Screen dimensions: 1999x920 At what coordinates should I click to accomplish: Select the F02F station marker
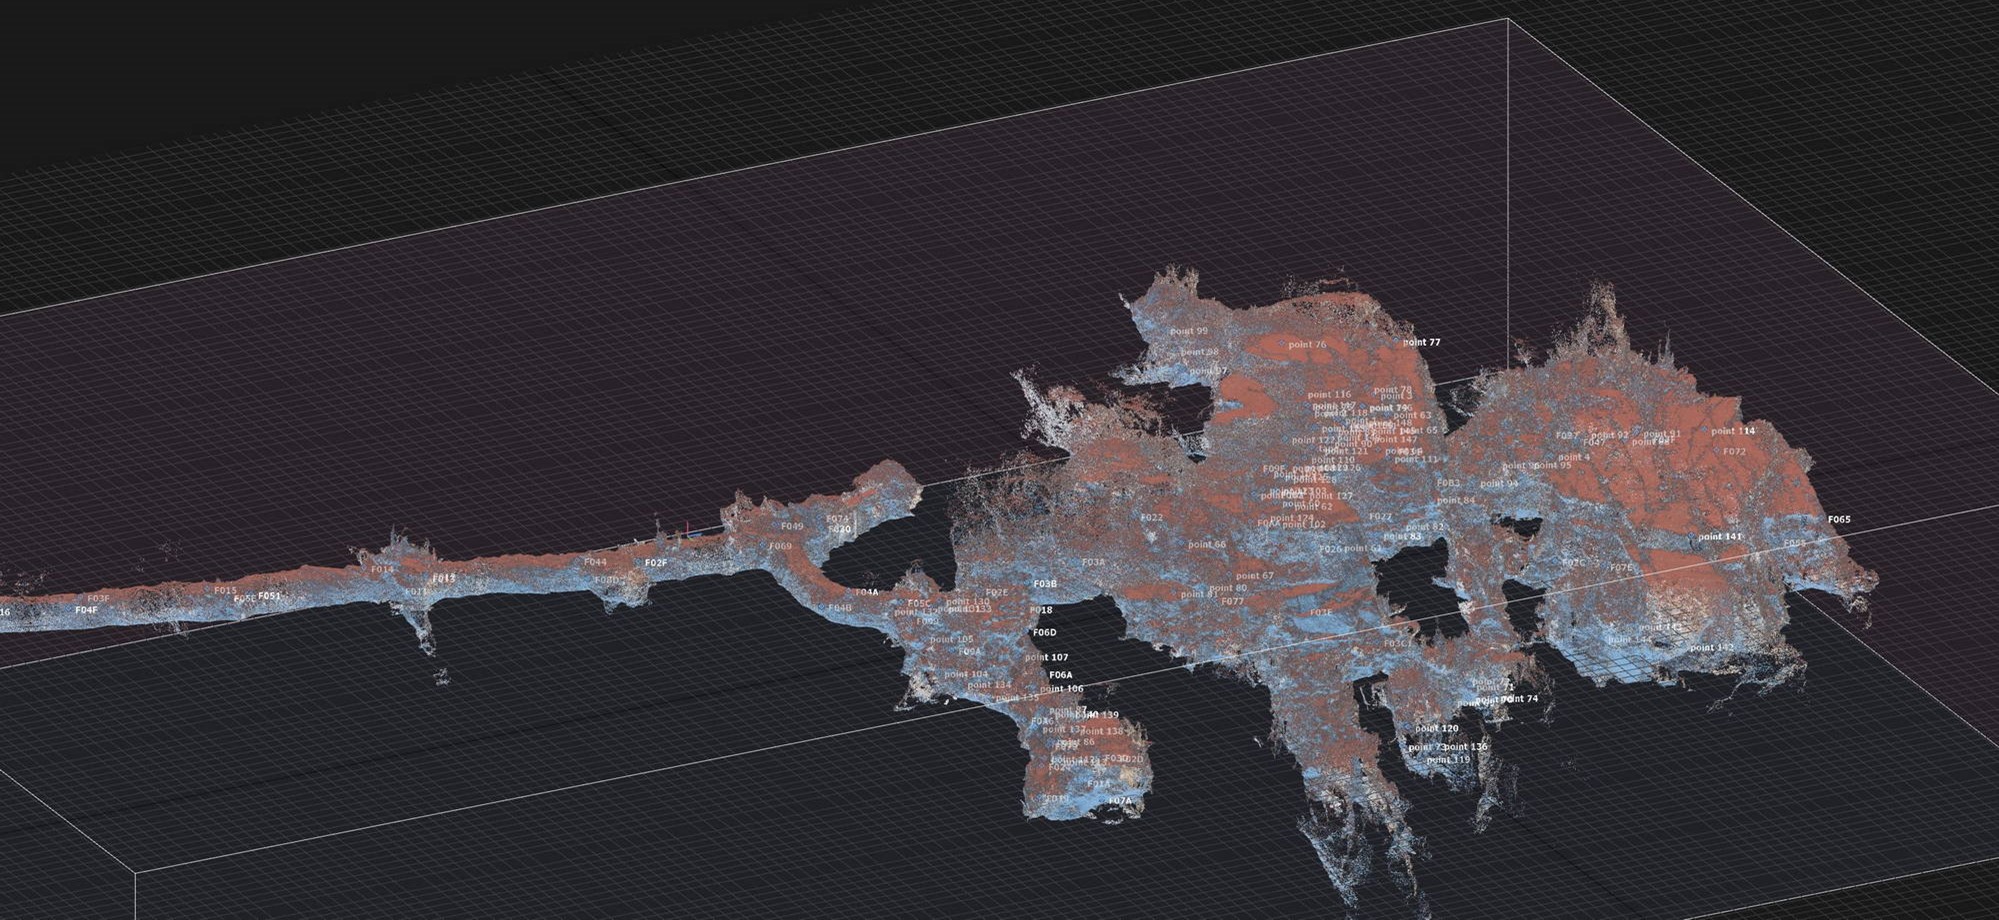pyautogui.click(x=655, y=563)
